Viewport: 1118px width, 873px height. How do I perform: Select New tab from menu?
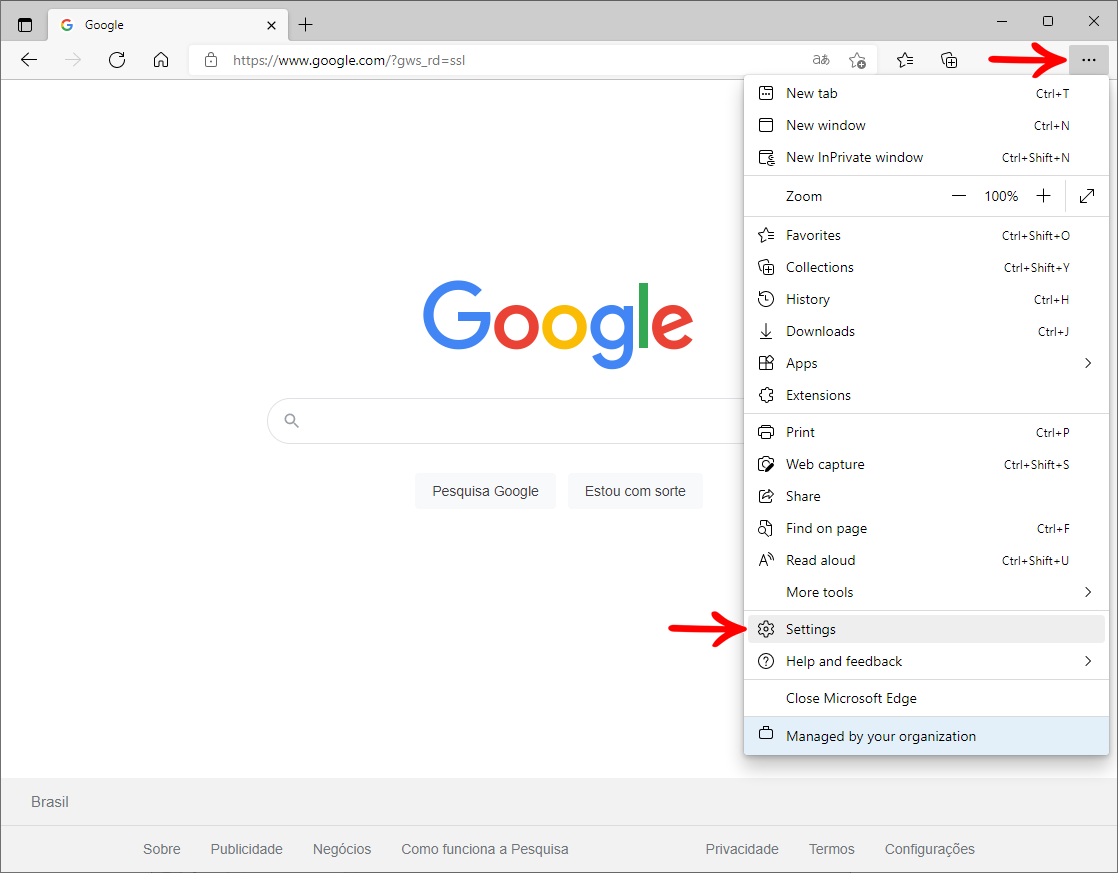coord(925,93)
